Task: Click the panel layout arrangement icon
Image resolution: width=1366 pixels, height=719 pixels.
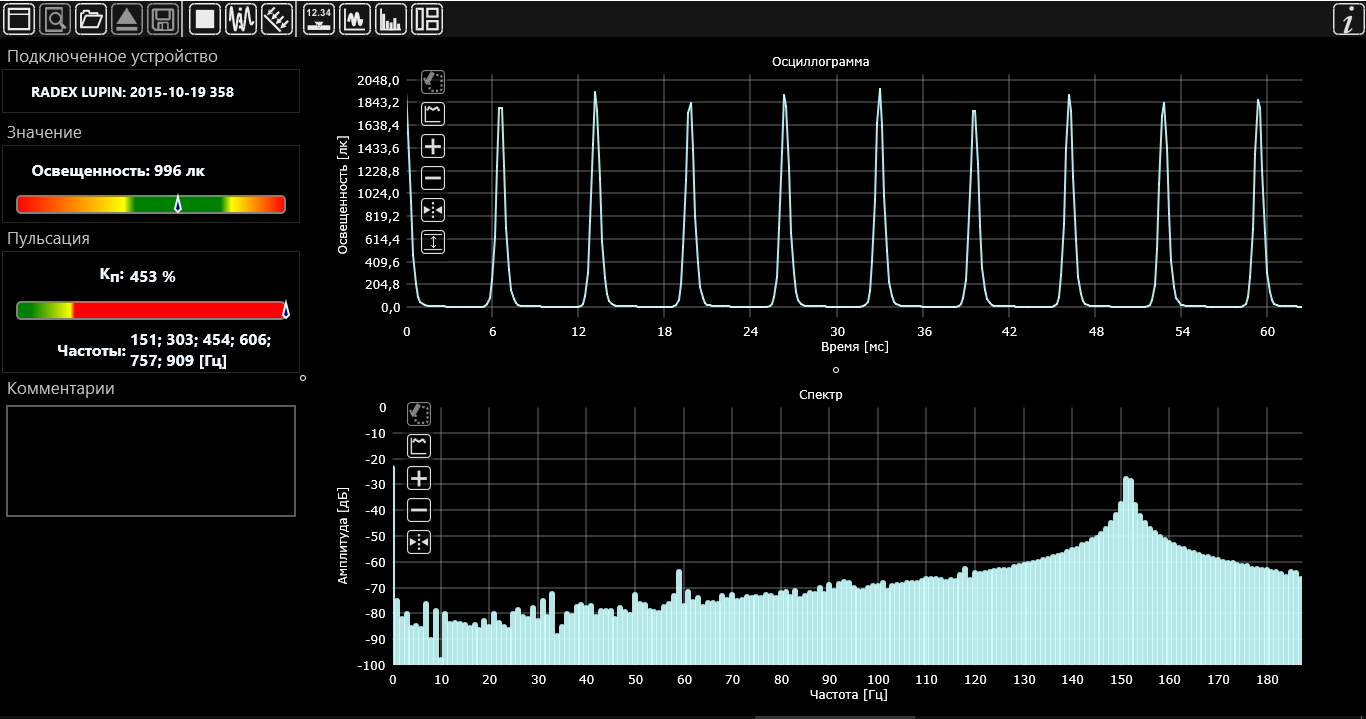Action: click(x=427, y=18)
